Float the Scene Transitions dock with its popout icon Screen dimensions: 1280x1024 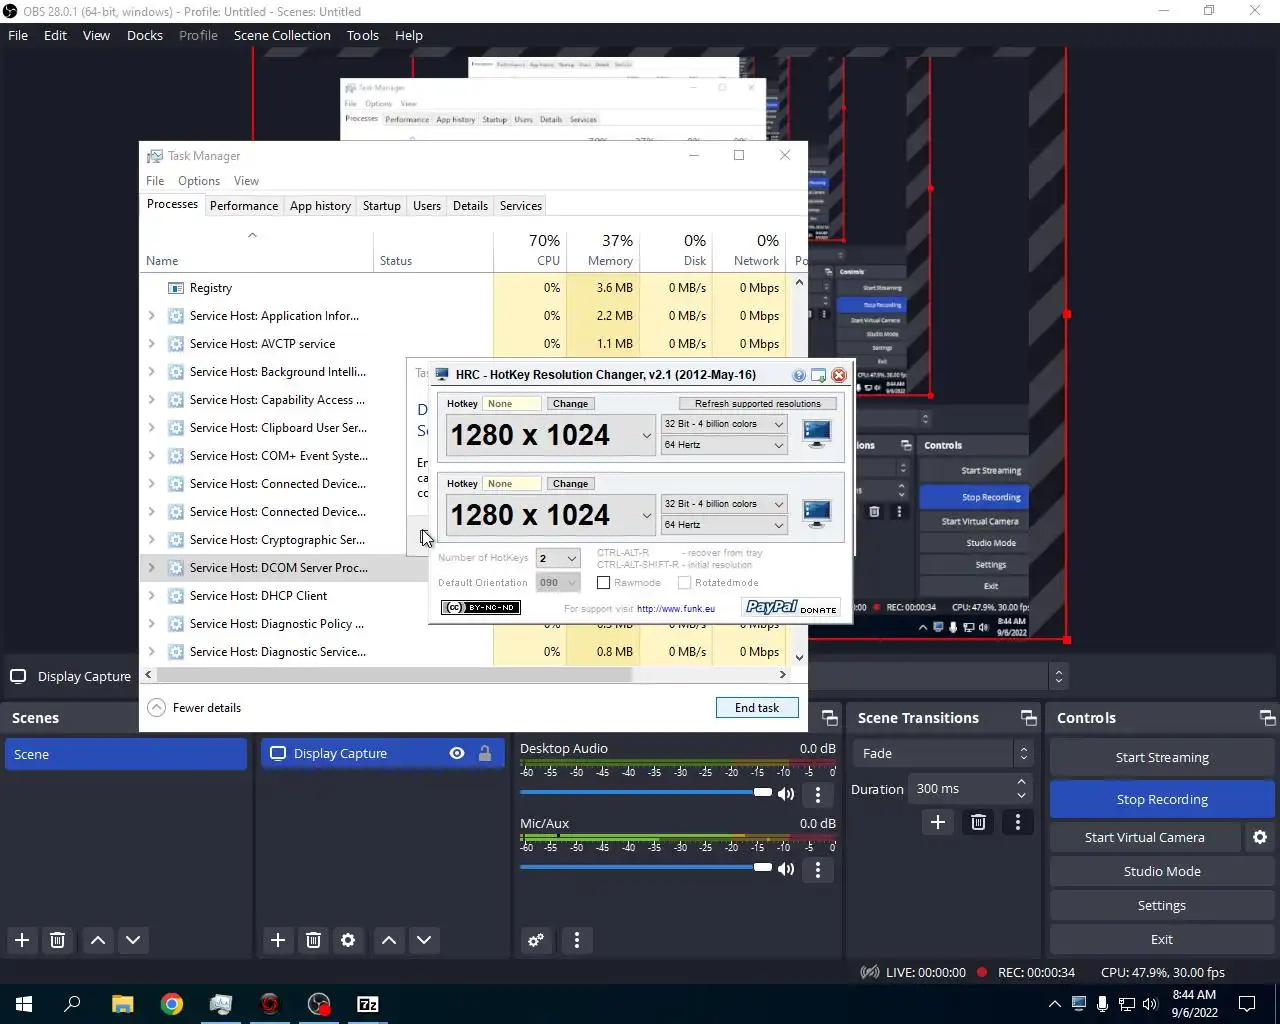[1028, 718]
